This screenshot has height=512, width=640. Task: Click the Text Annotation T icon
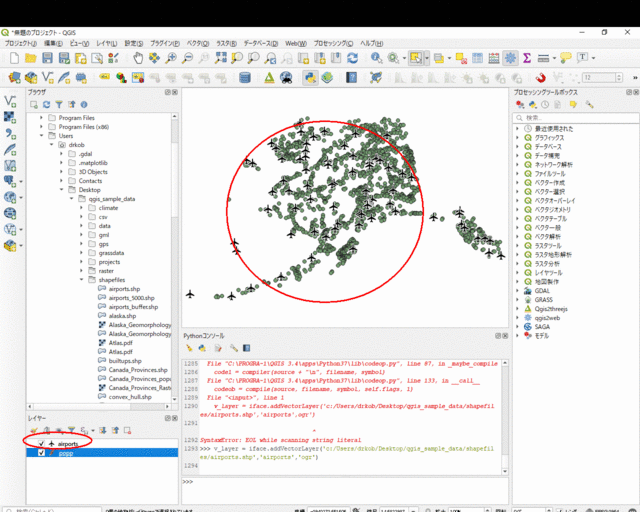point(582,58)
